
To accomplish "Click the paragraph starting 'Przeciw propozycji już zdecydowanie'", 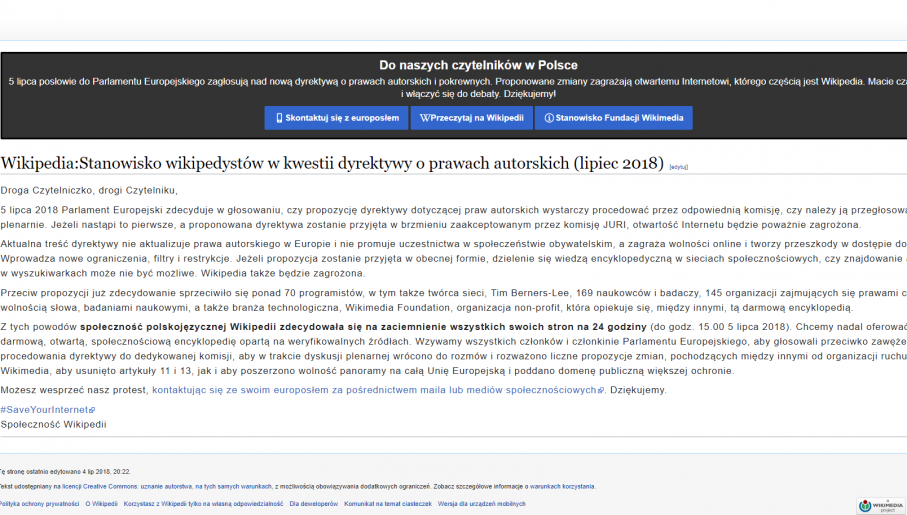I will (x=454, y=300).
